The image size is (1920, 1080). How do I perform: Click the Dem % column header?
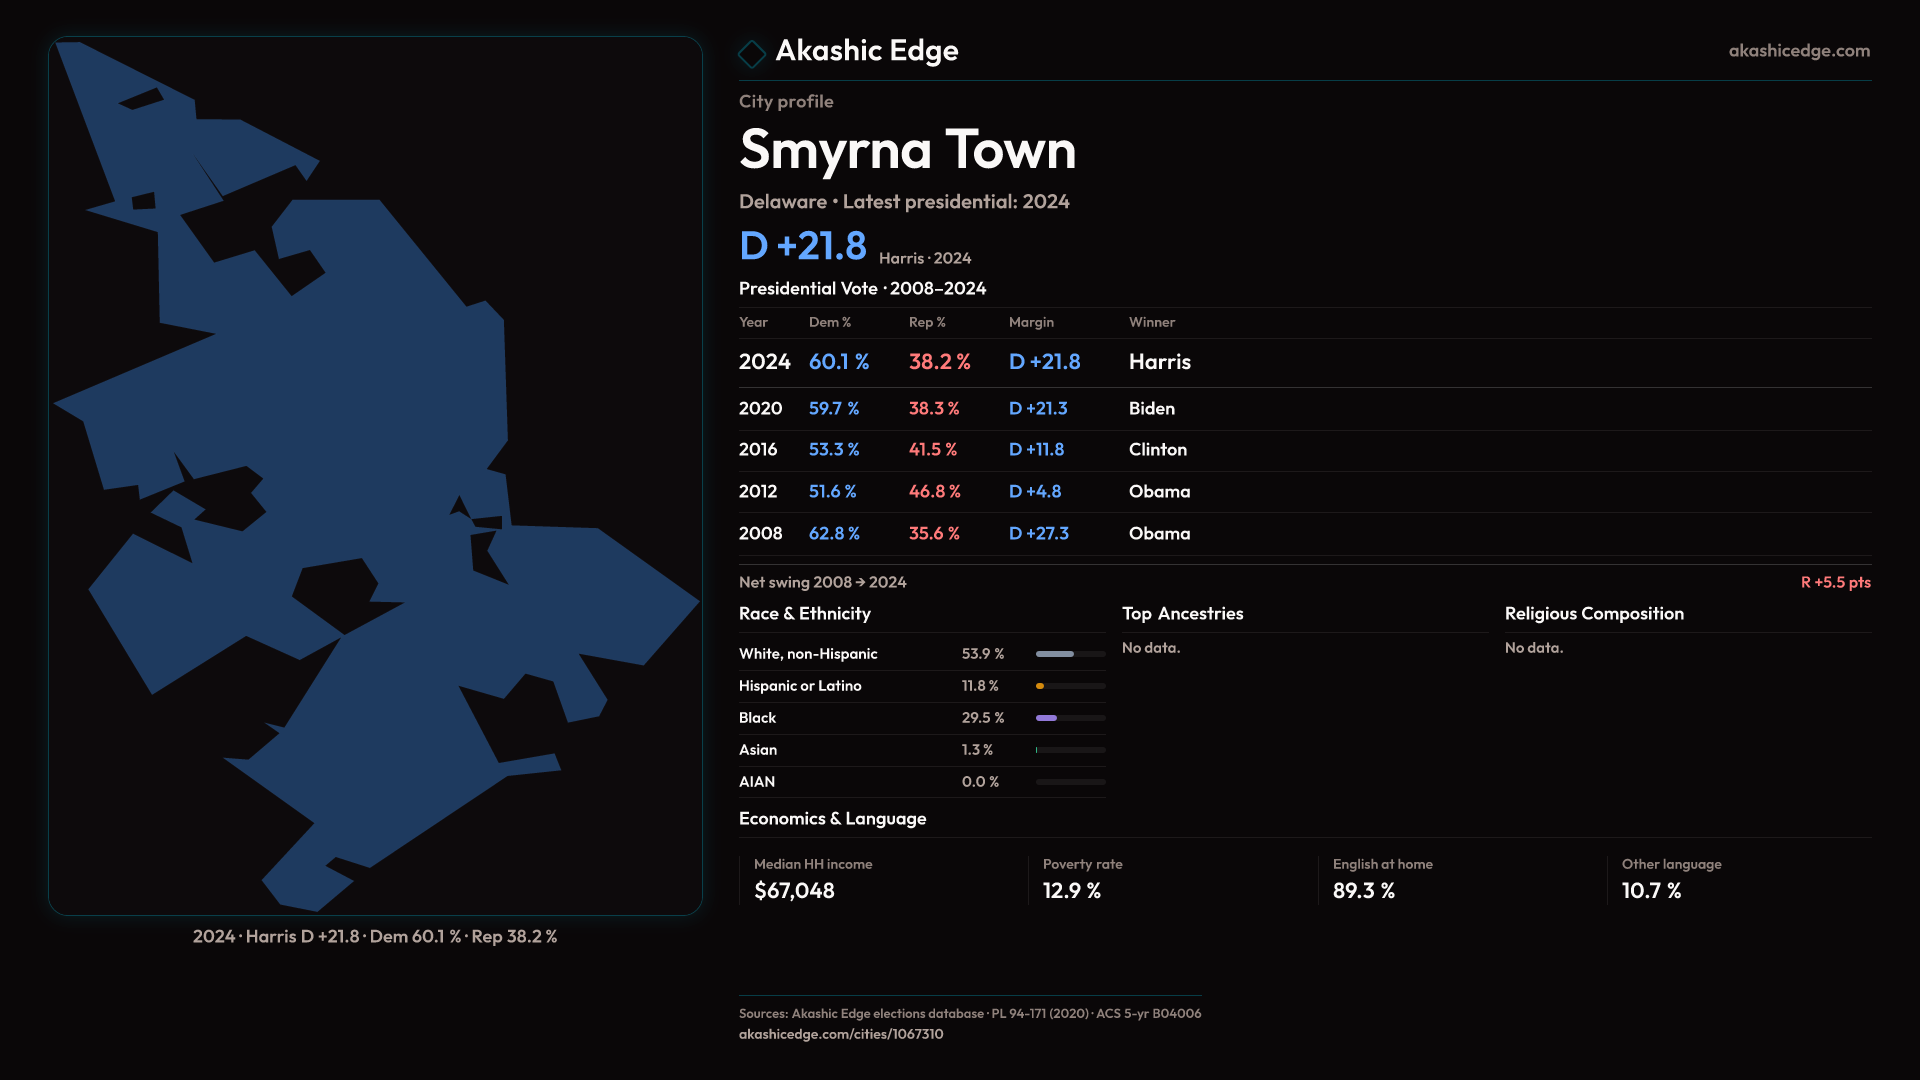(829, 322)
